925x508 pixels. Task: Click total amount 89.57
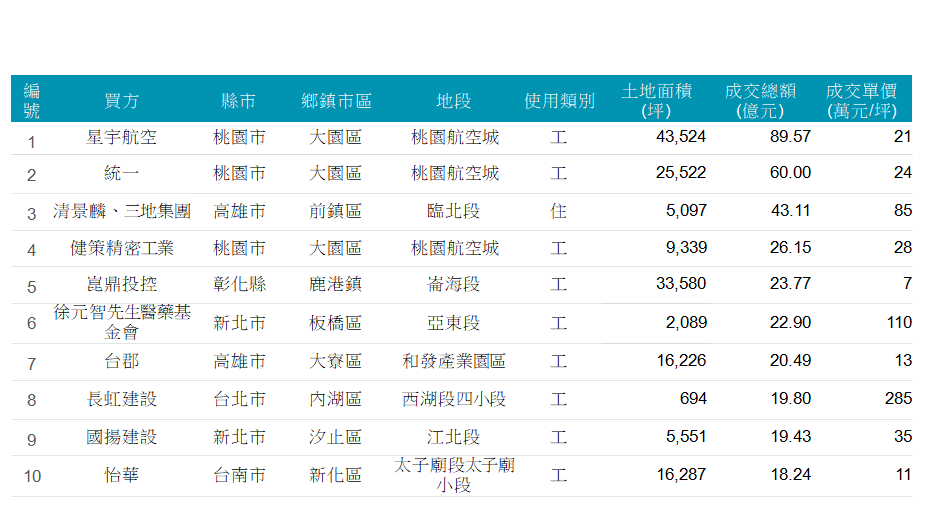(x=790, y=137)
